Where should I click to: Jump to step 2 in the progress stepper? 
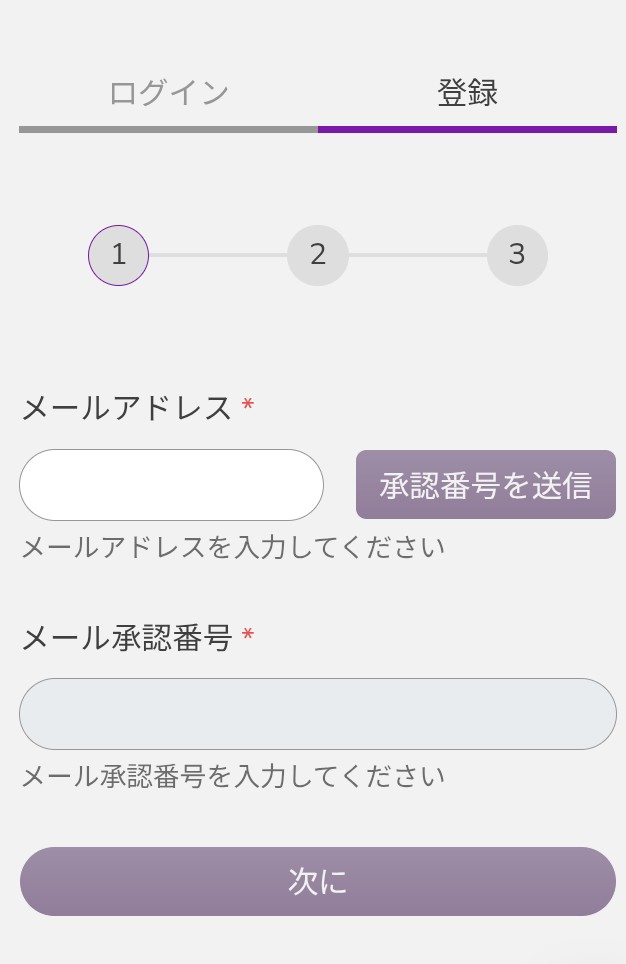pos(317,255)
